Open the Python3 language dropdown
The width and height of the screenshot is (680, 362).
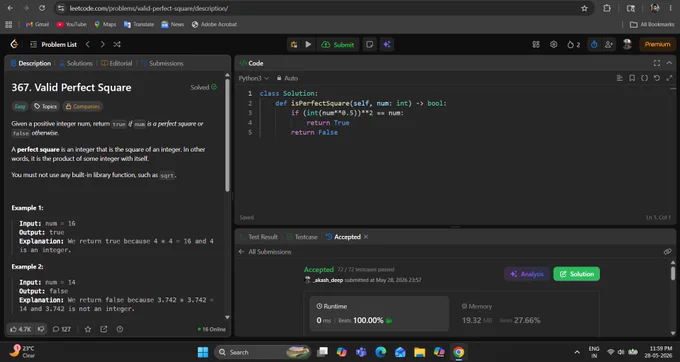(x=254, y=78)
